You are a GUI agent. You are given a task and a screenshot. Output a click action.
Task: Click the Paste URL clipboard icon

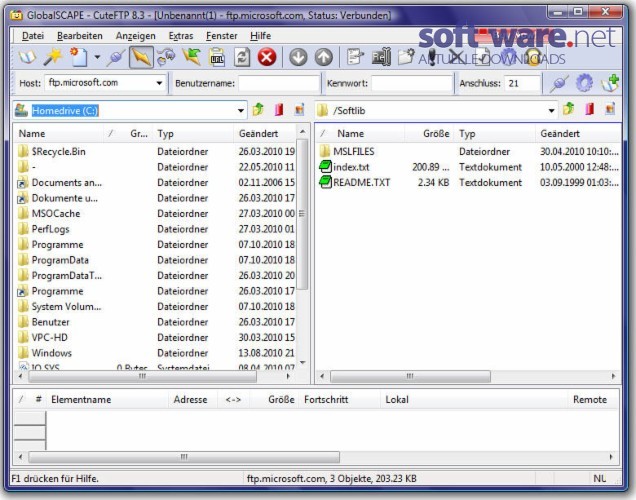217,57
